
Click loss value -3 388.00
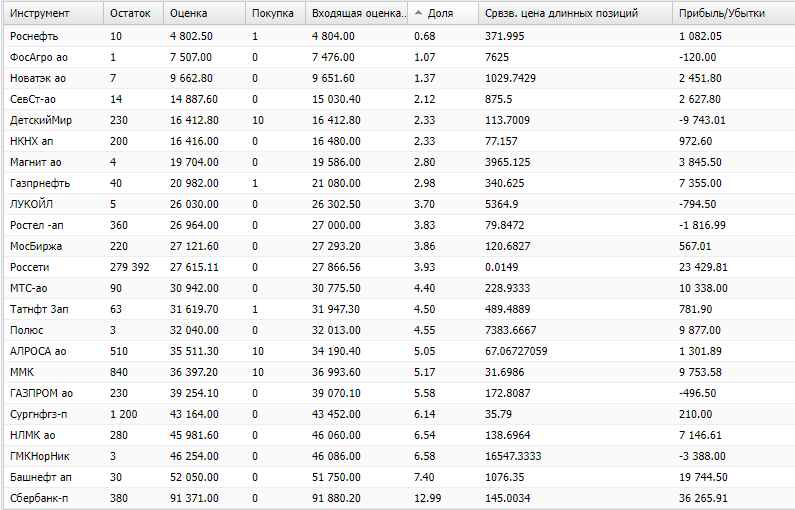[702, 456]
